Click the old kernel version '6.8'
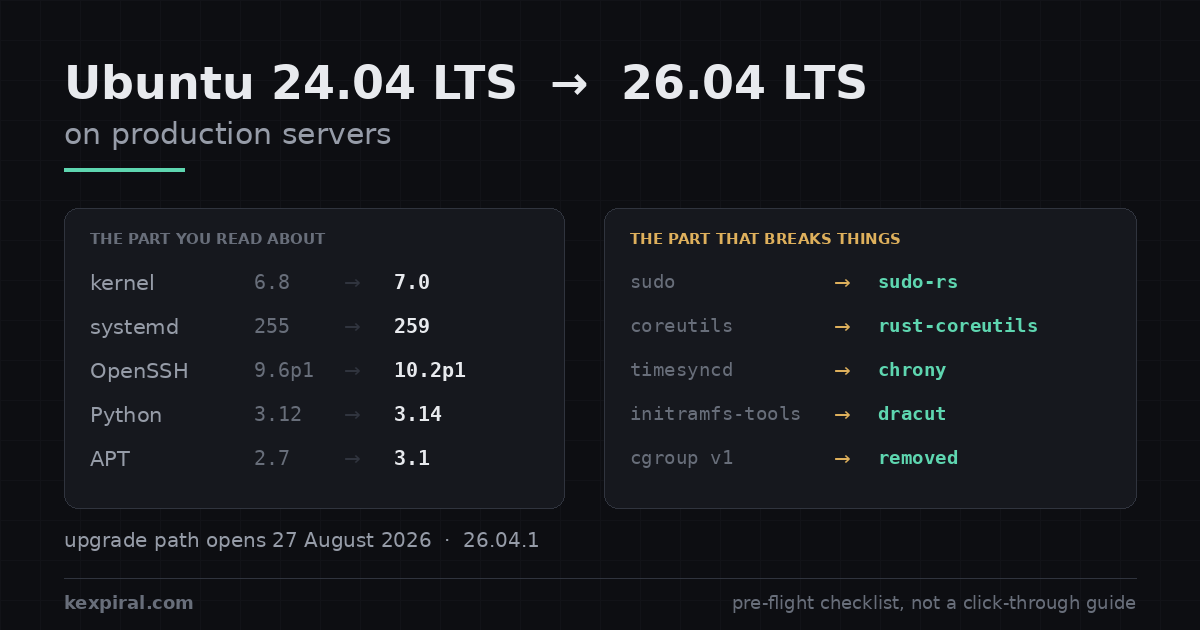 pos(272,283)
